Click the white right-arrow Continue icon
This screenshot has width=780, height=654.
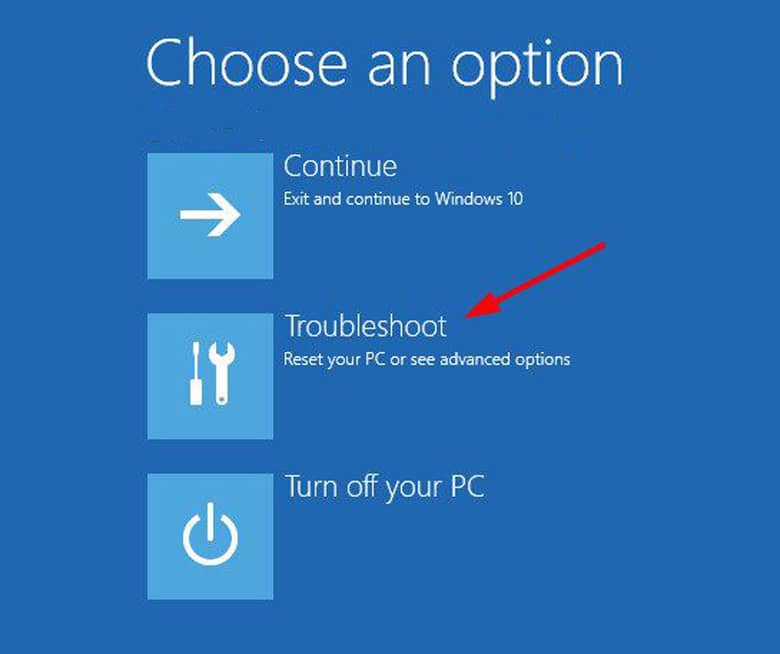coord(210,215)
